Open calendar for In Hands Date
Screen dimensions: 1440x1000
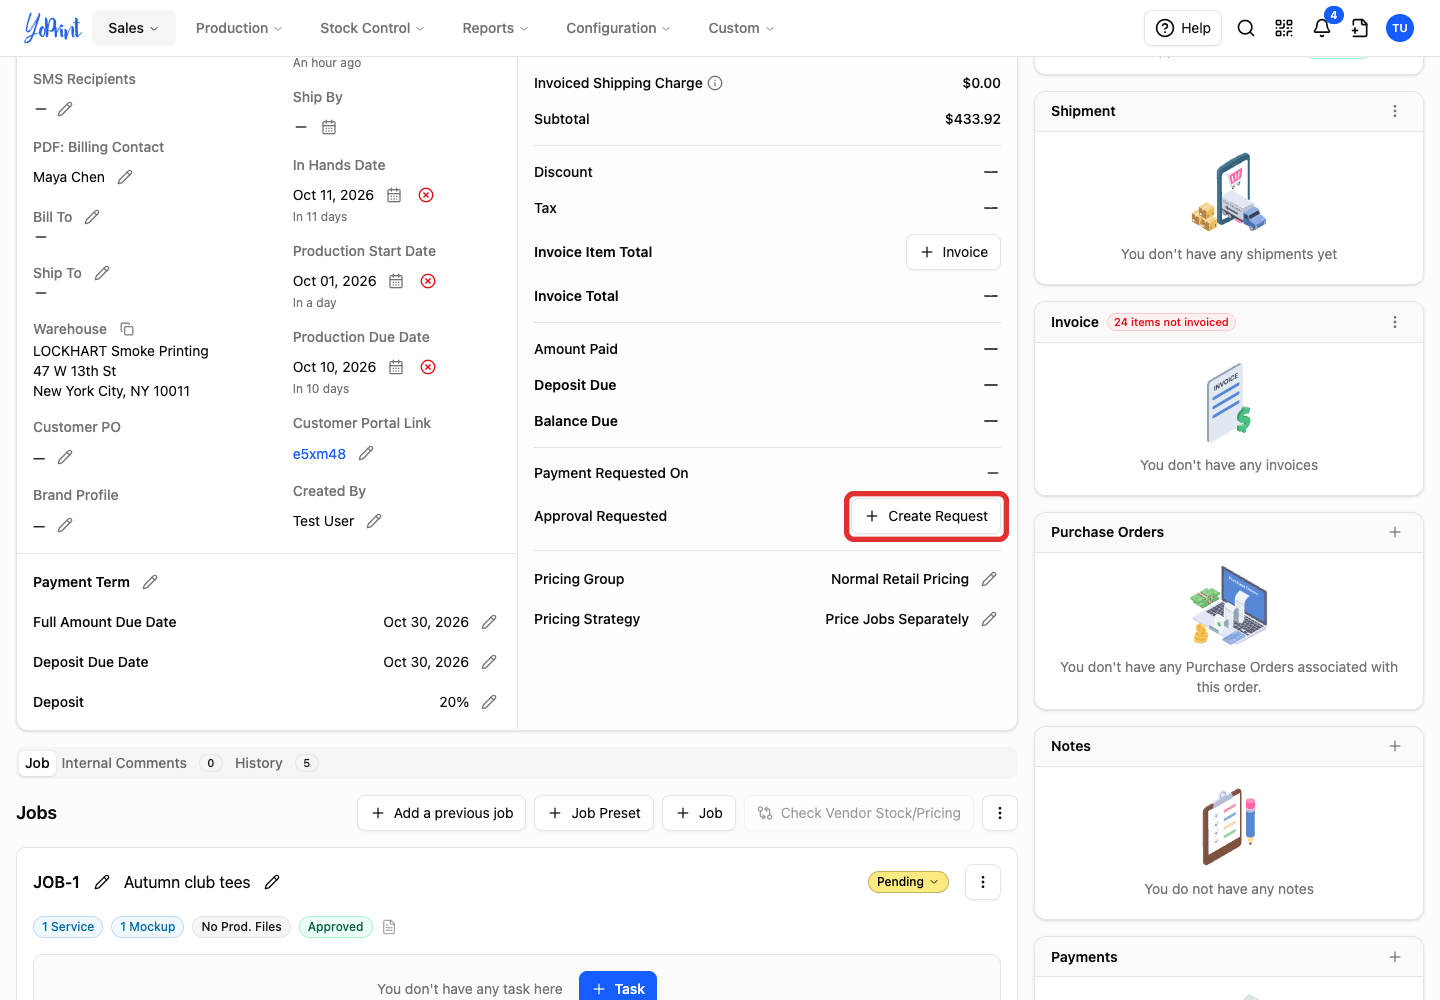394,195
